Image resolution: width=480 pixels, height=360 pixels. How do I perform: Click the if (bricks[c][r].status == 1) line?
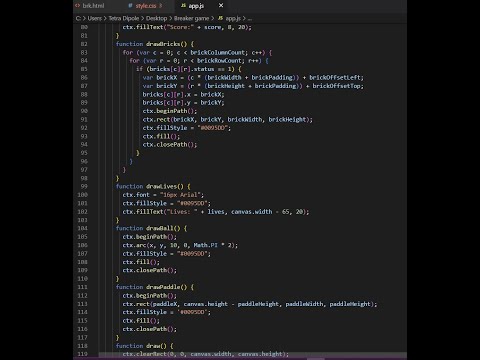(x=189, y=69)
